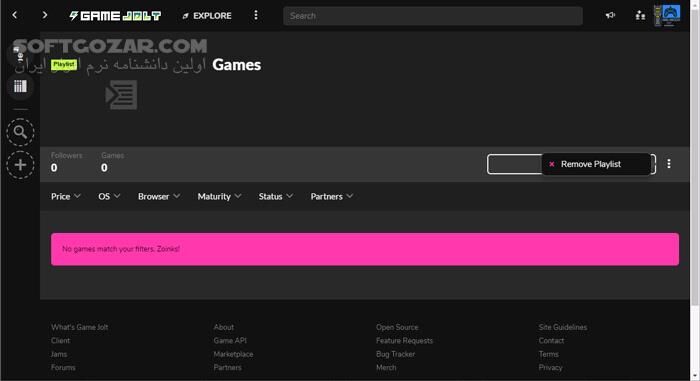Expand the Status filter dropdown
This screenshot has width=700, height=381.
coord(275,196)
